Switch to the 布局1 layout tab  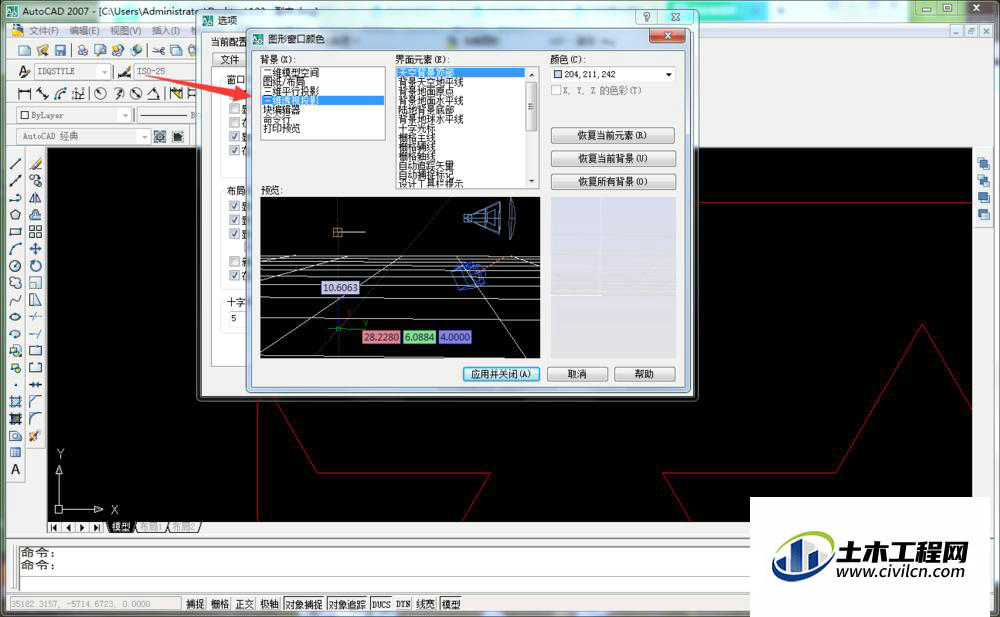151,527
